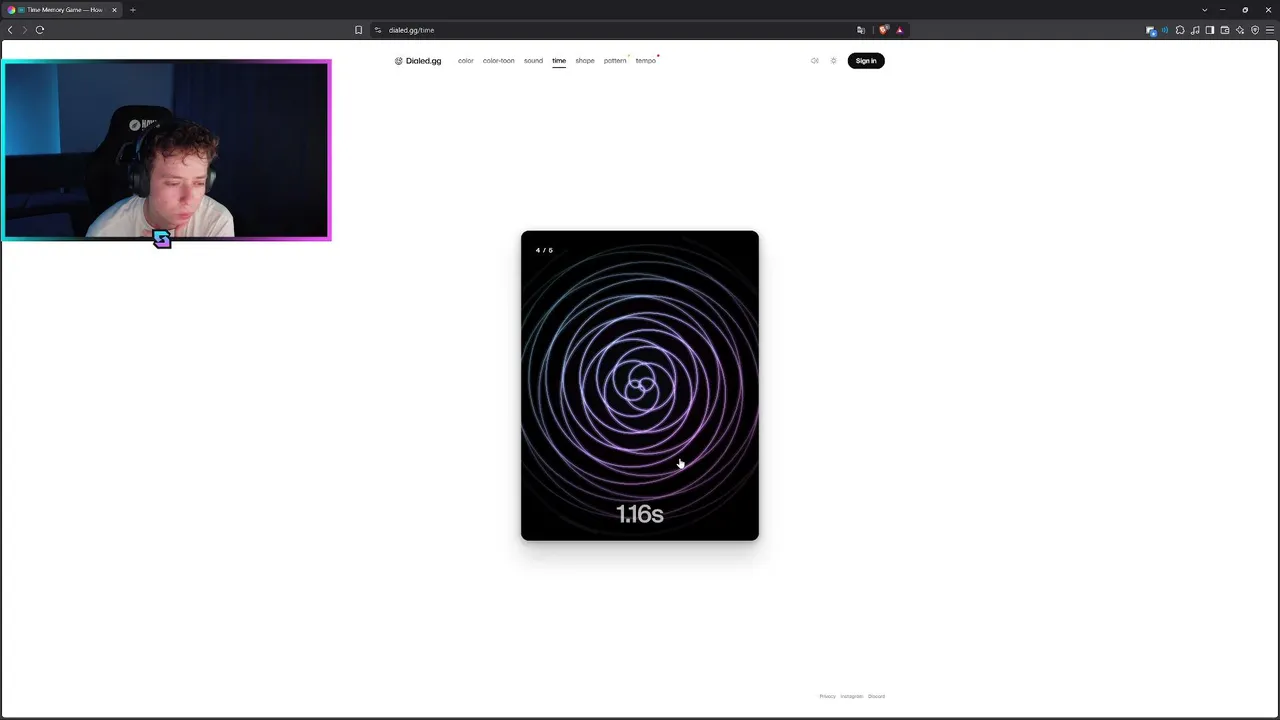
Task: Click the 4 / 5 round counter
Action: click(544, 250)
